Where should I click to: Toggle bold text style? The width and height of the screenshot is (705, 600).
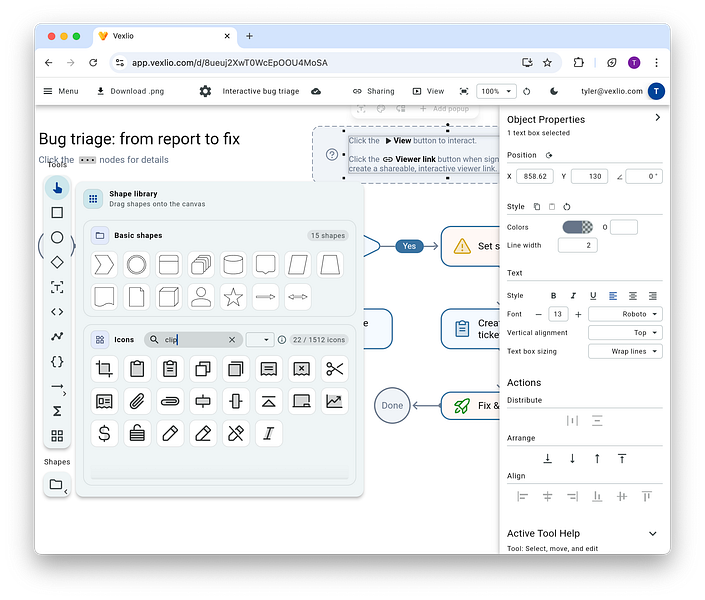point(553,296)
